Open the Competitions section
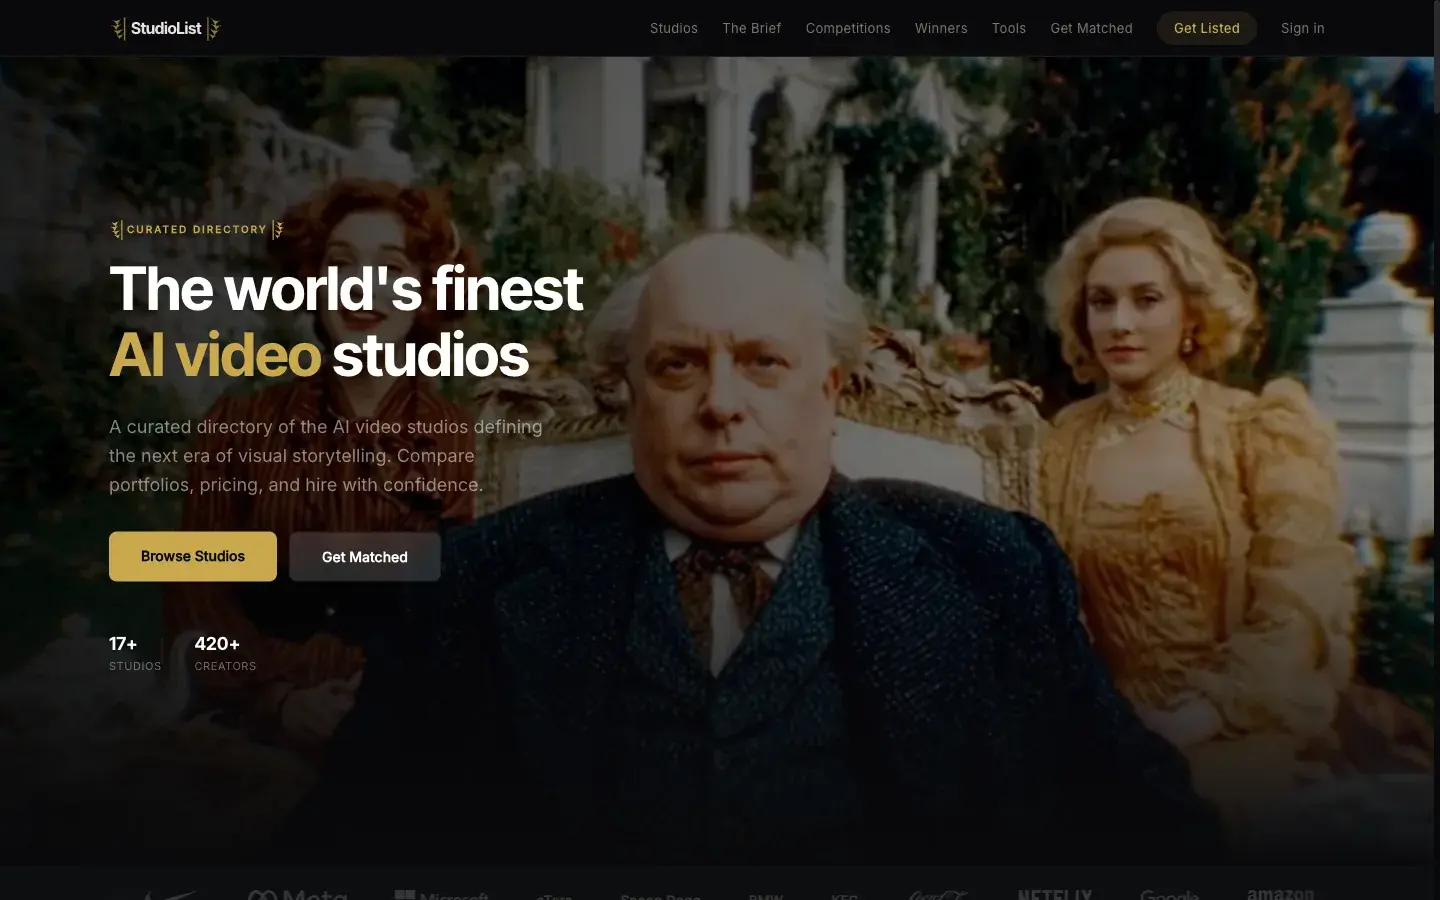This screenshot has width=1440, height=900. (x=847, y=28)
